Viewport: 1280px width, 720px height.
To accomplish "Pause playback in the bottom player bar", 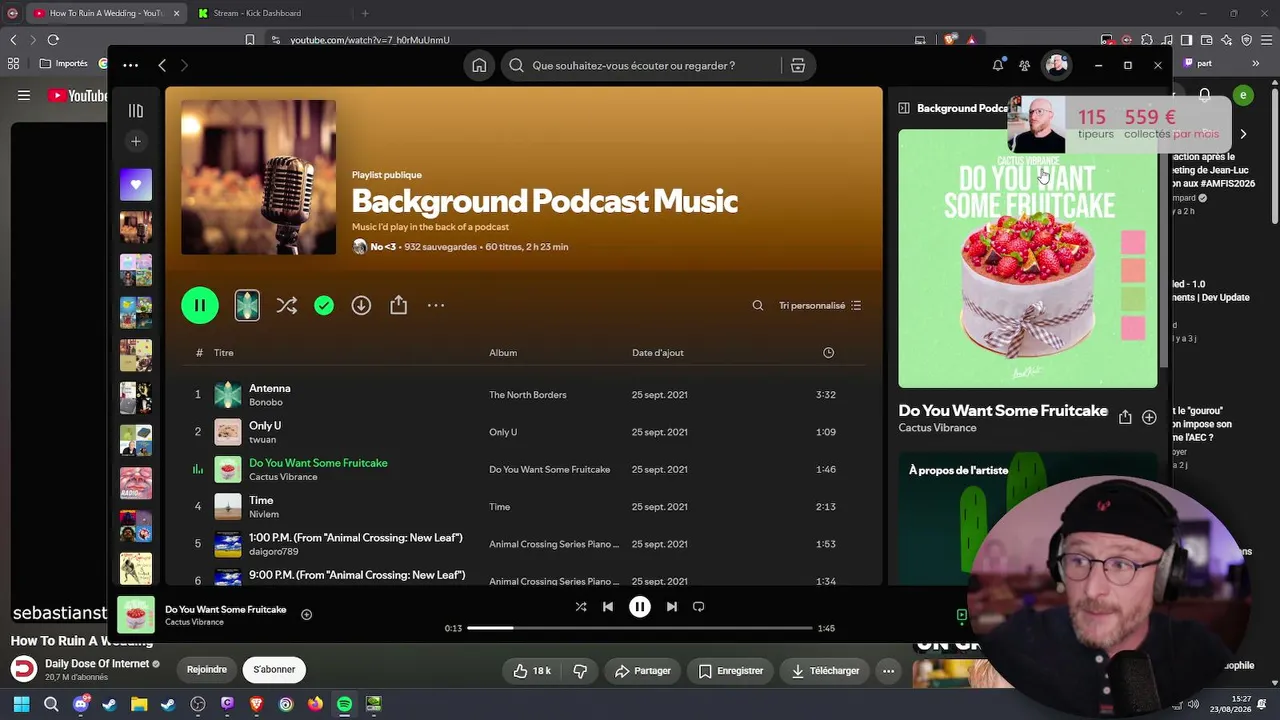I will tap(640, 607).
